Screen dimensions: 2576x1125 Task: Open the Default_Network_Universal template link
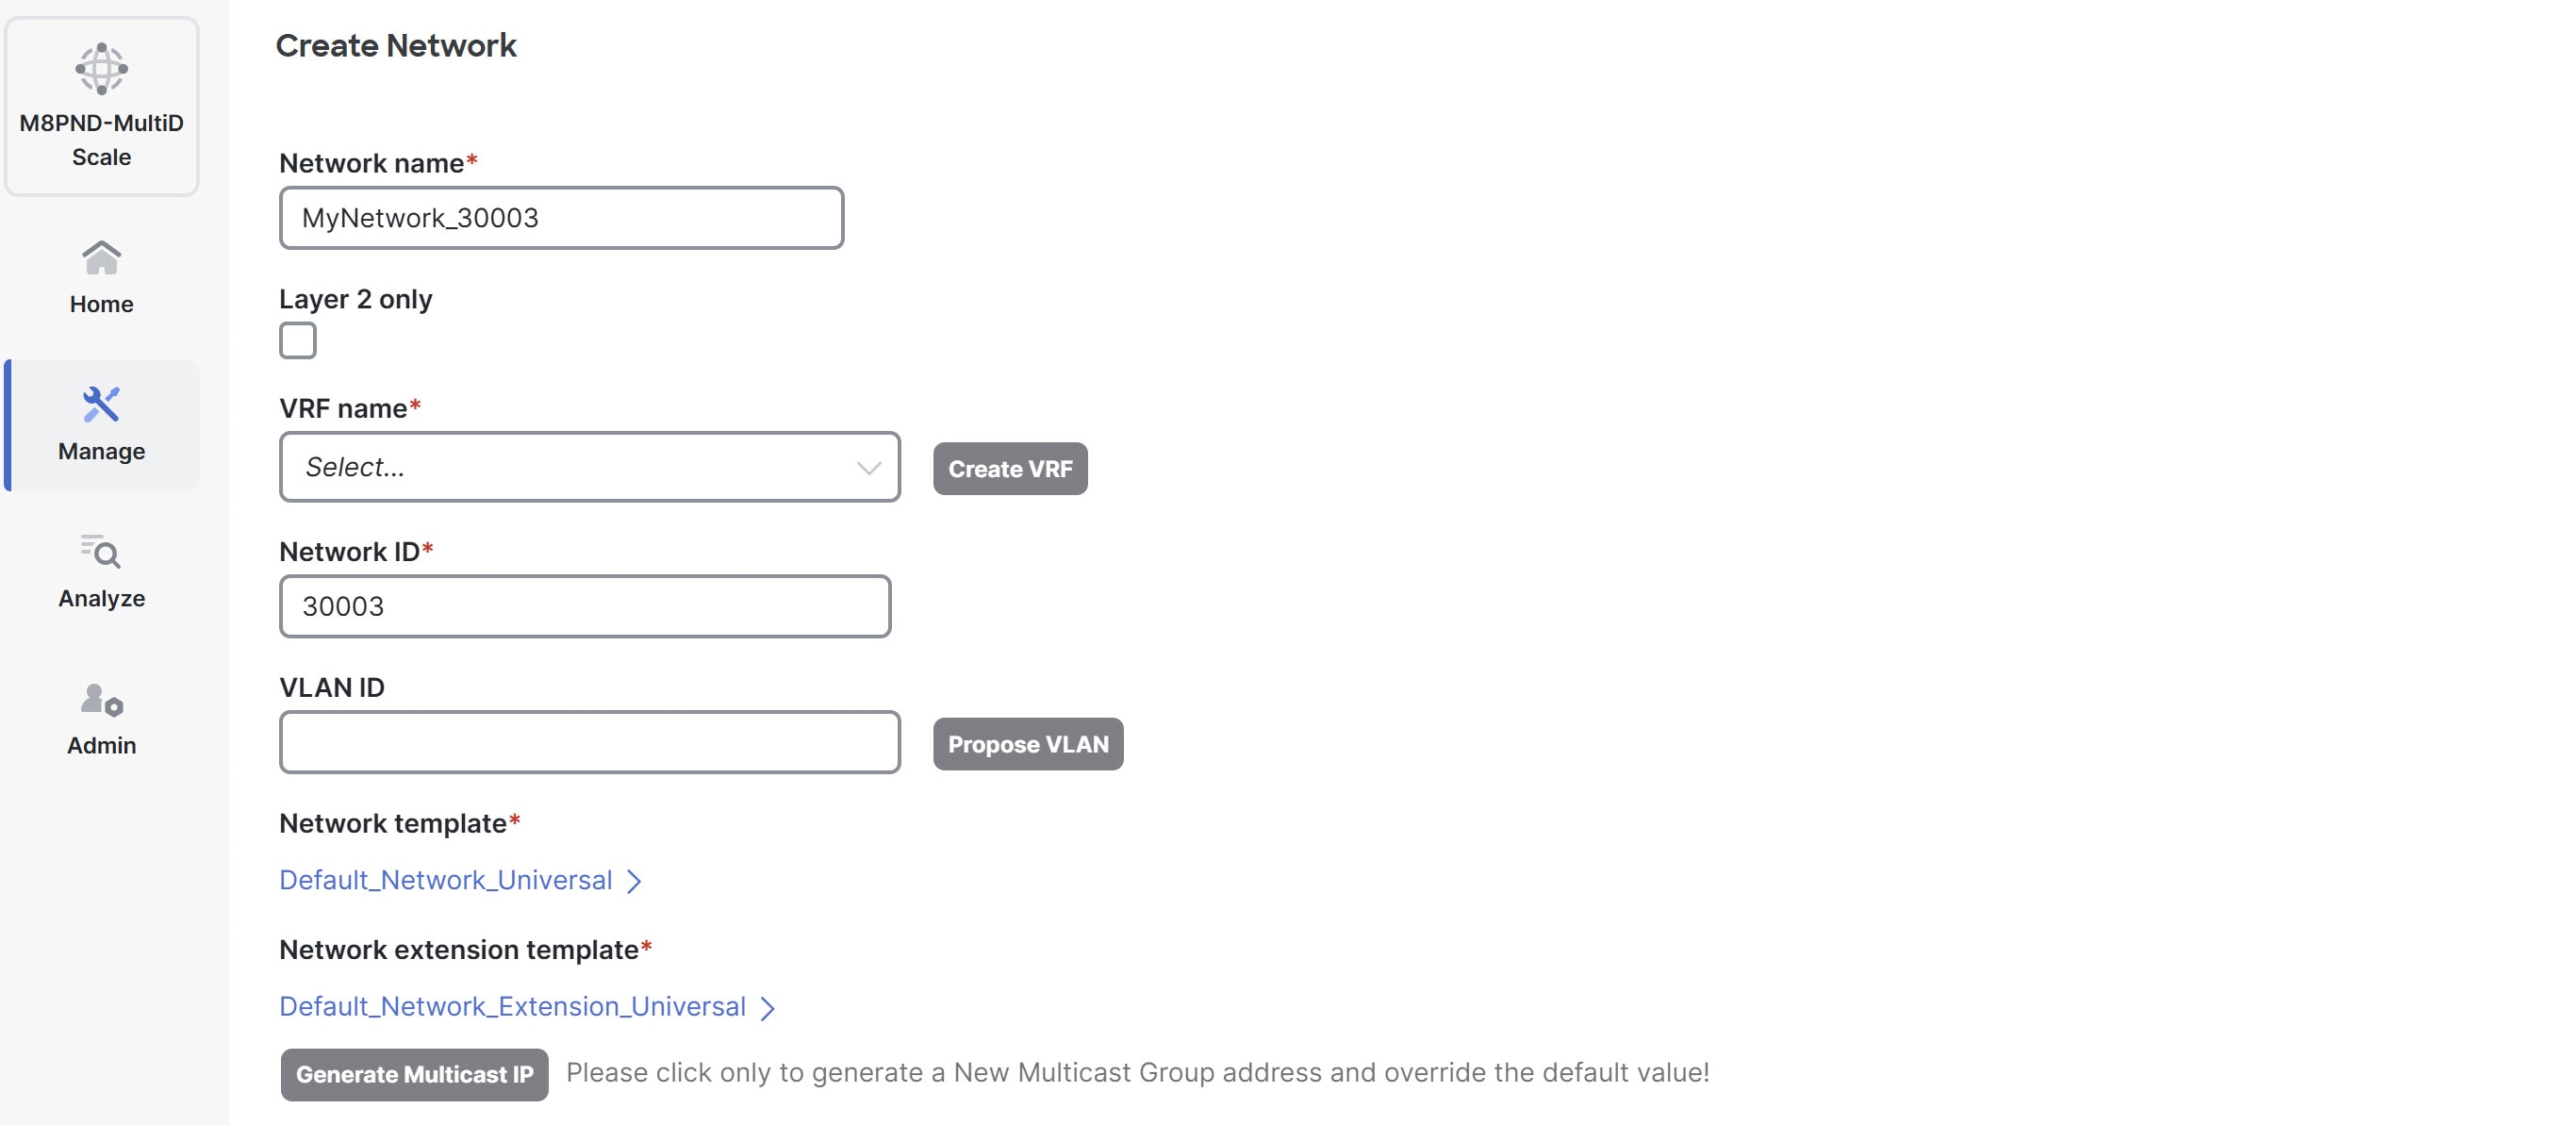(x=445, y=880)
